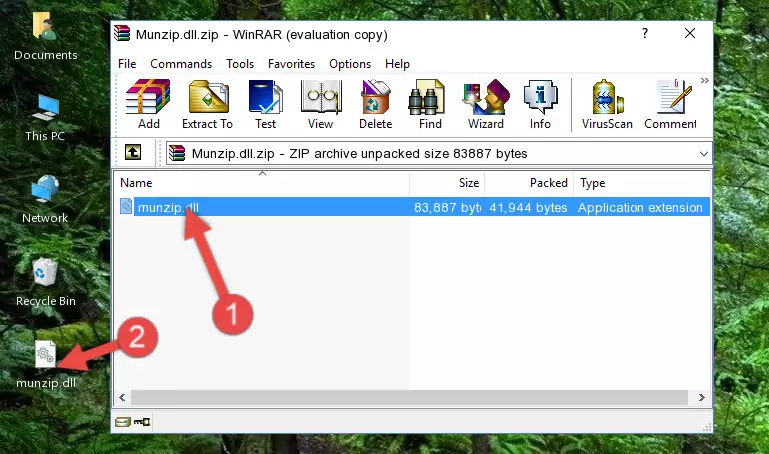This screenshot has width=769, height=454.
Task: Open the Find binoculars tool
Action: (x=430, y=104)
